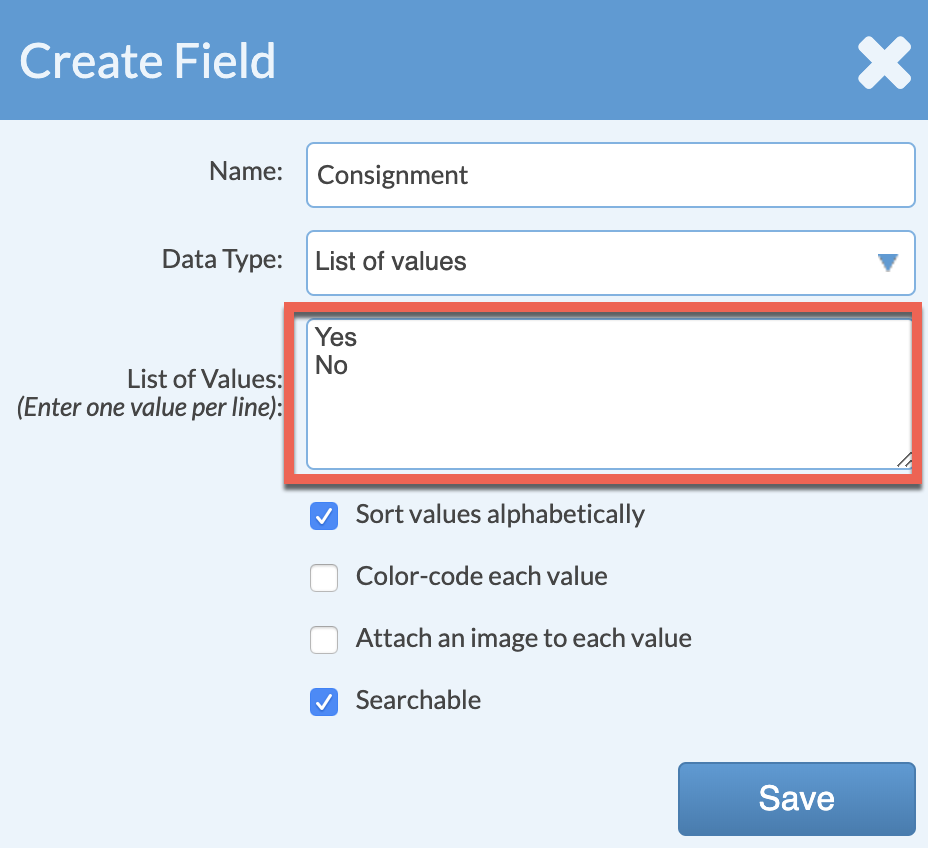The image size is (928, 848).
Task: Click the "Searchable" label text
Action: click(x=418, y=700)
